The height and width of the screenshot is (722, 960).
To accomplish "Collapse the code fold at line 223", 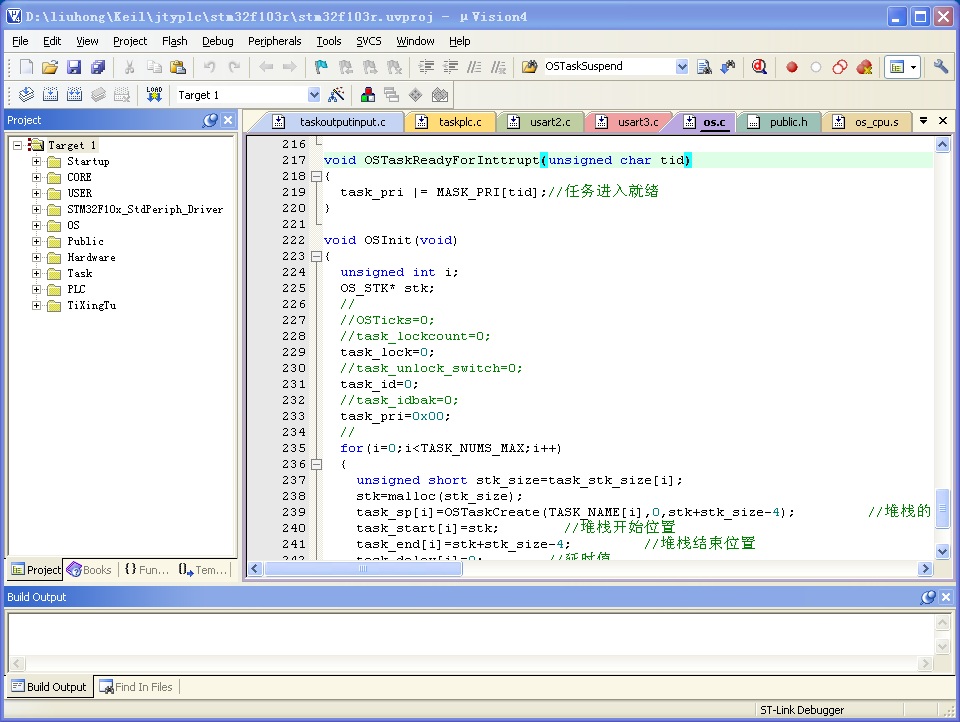I will (x=317, y=256).
